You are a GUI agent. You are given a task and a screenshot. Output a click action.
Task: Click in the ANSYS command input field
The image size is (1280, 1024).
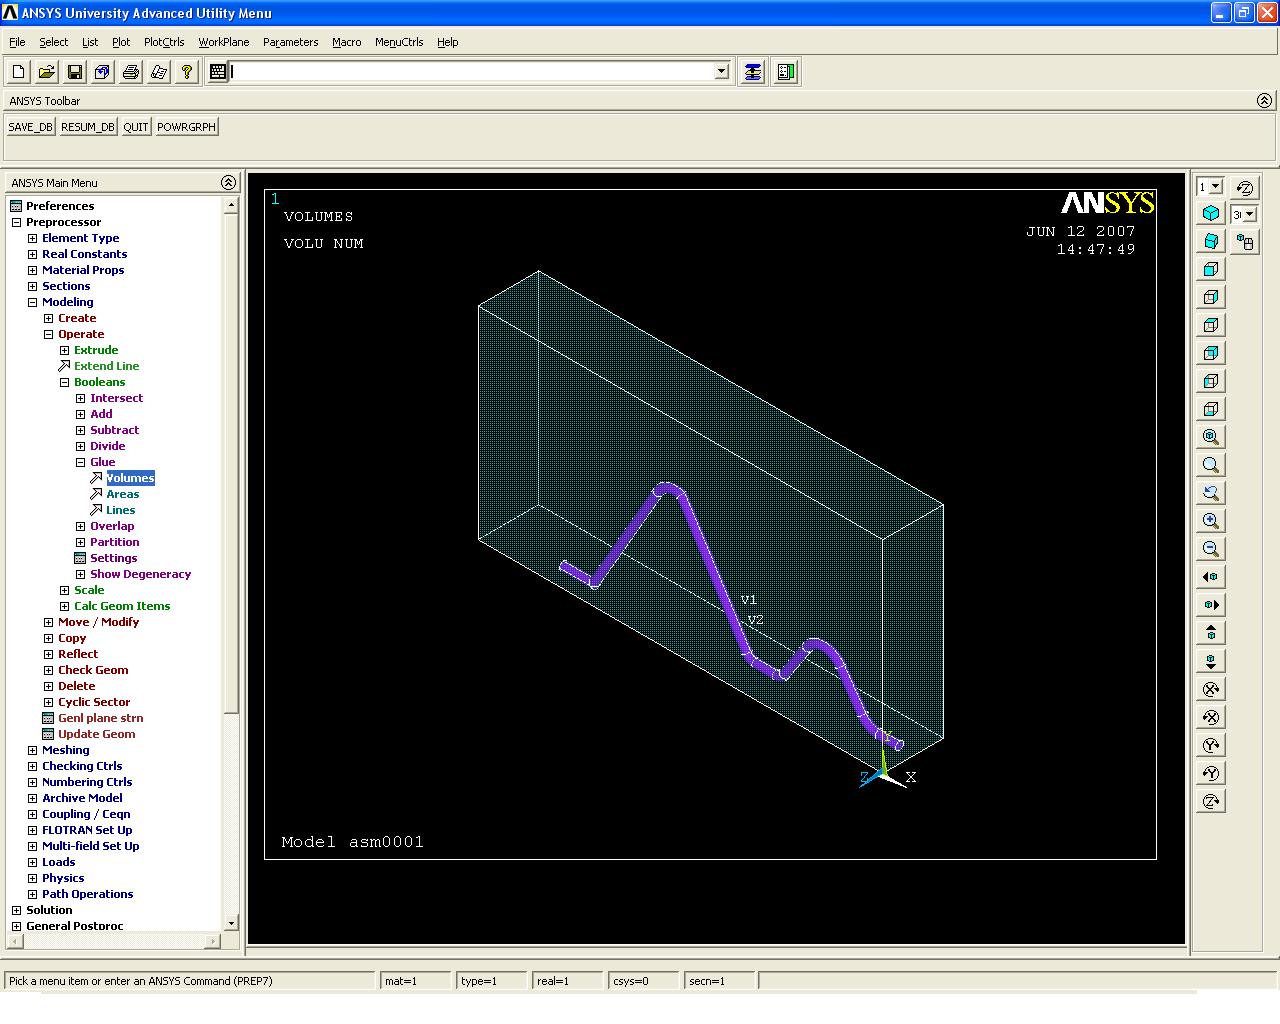point(472,72)
